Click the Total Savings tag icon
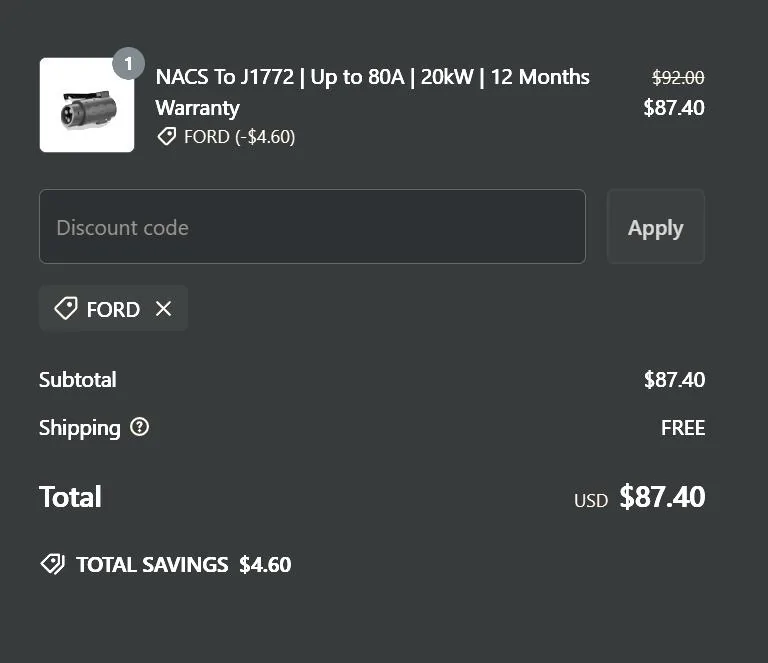This screenshot has width=768, height=663. 52,565
